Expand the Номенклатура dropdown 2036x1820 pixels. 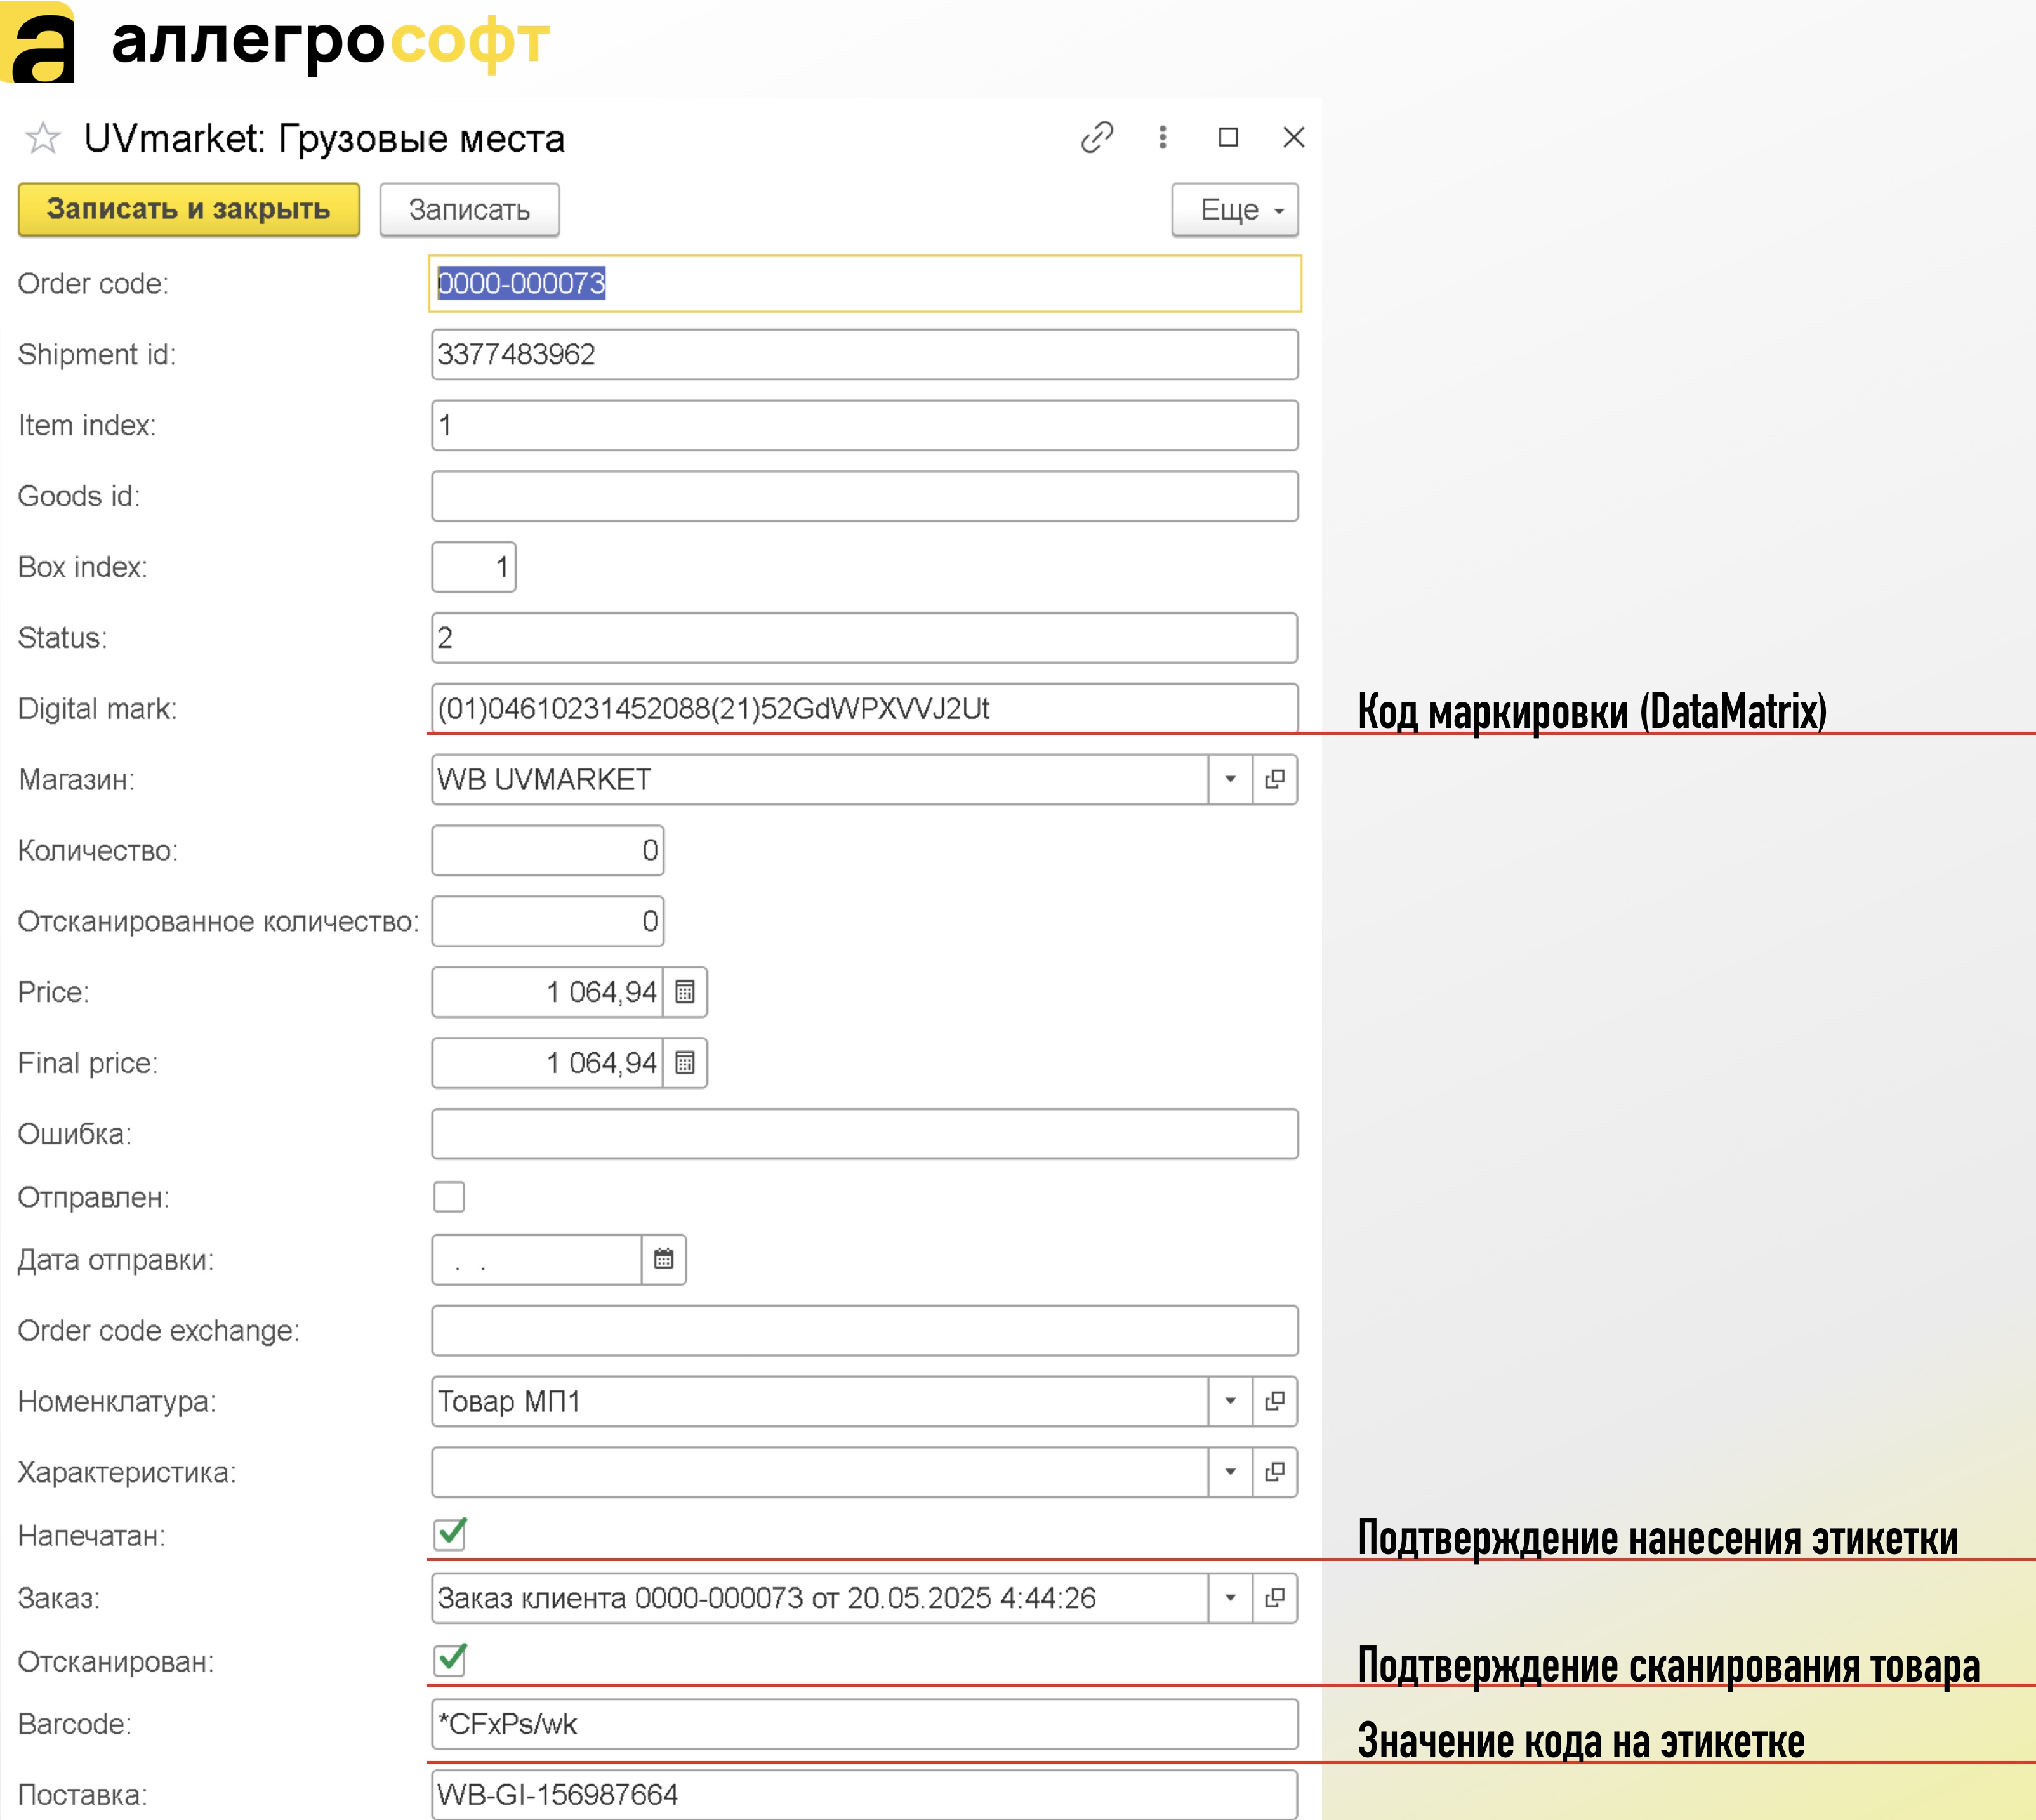1230,1402
